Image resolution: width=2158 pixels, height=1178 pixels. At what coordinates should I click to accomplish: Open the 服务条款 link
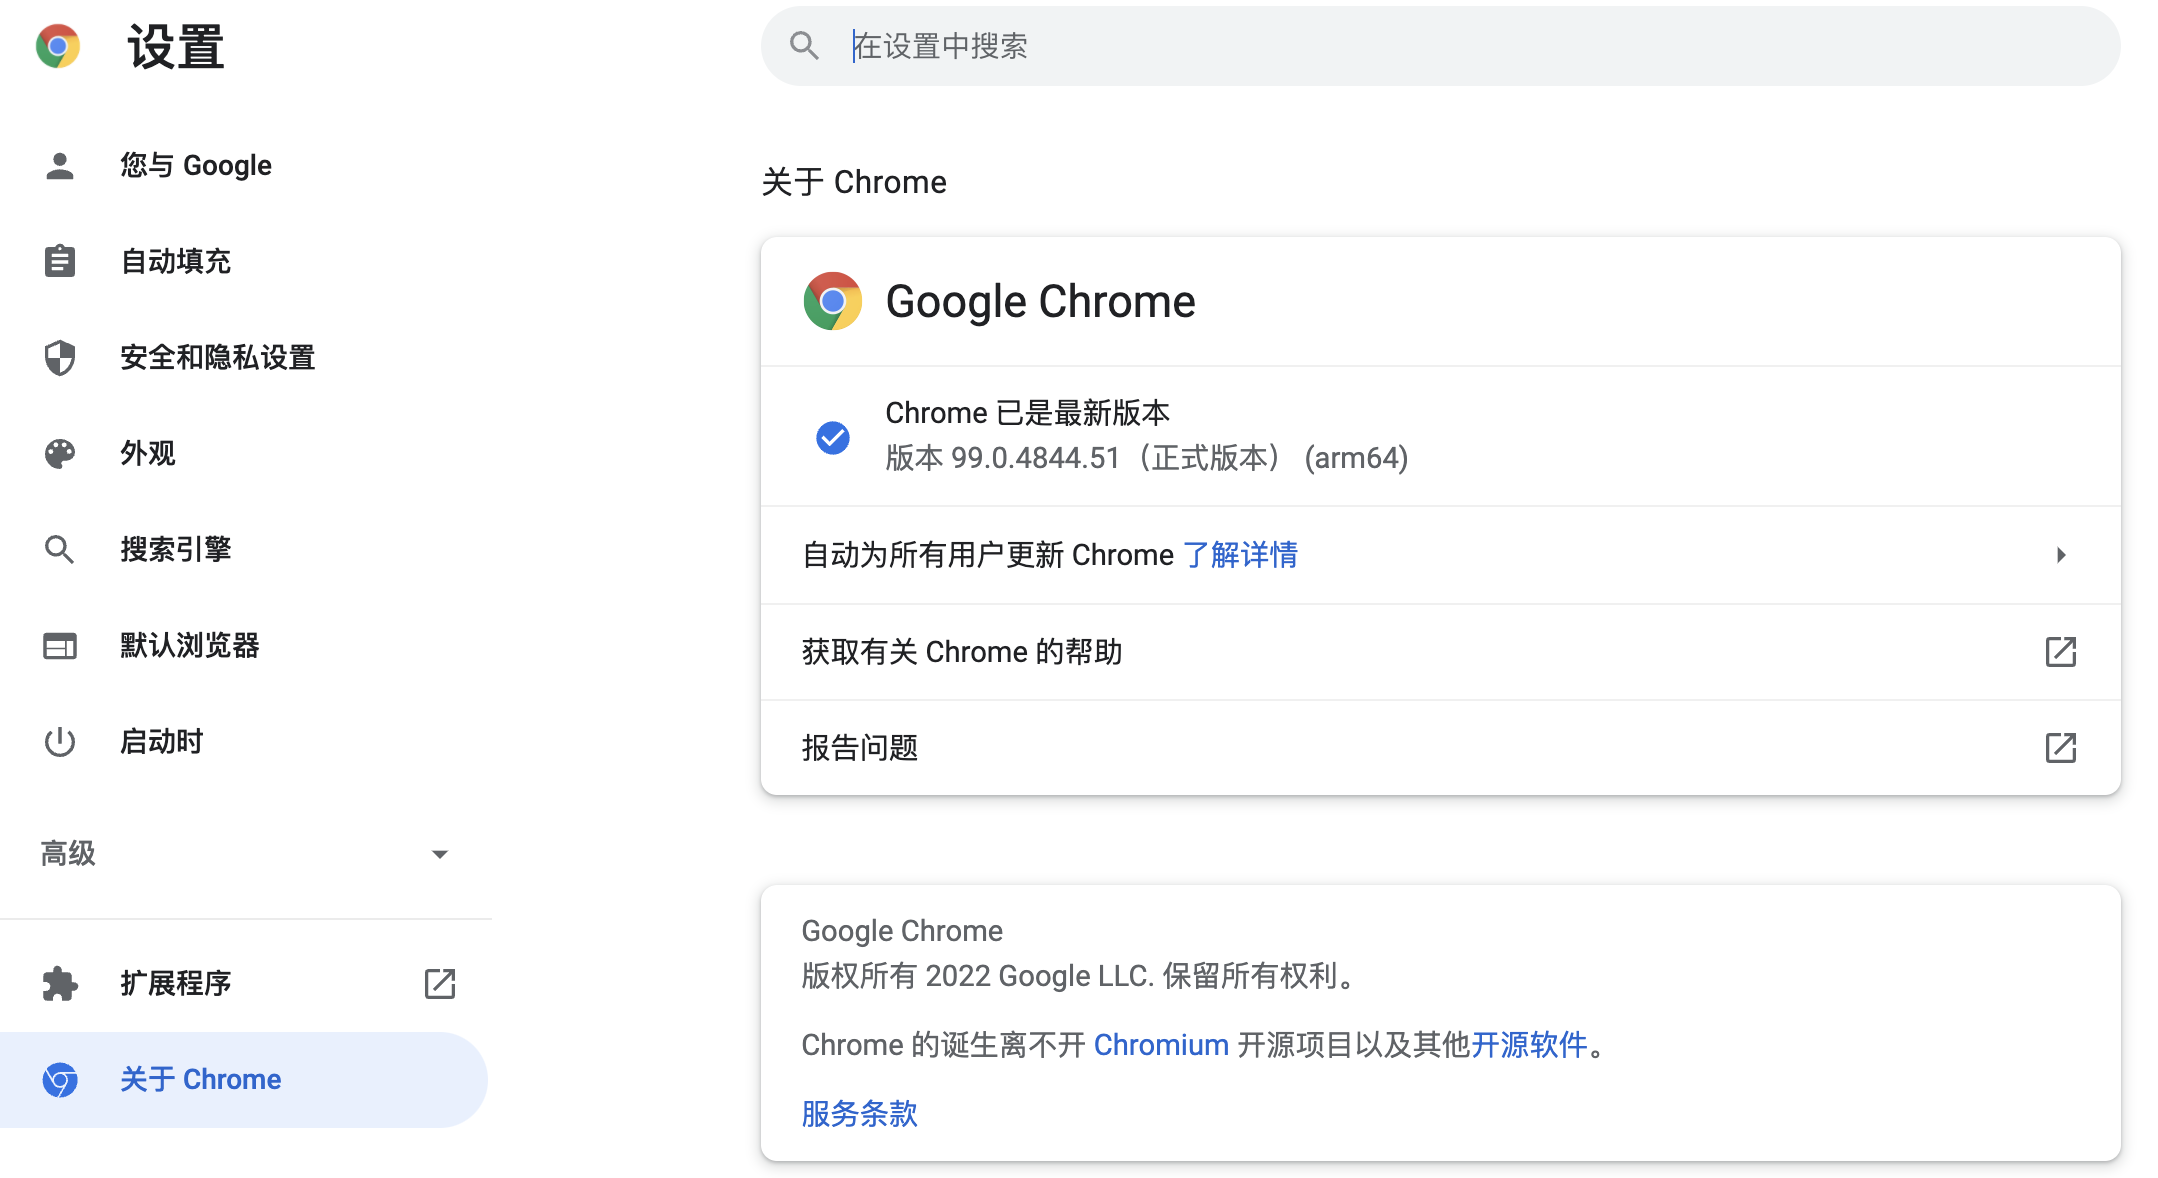860,1114
